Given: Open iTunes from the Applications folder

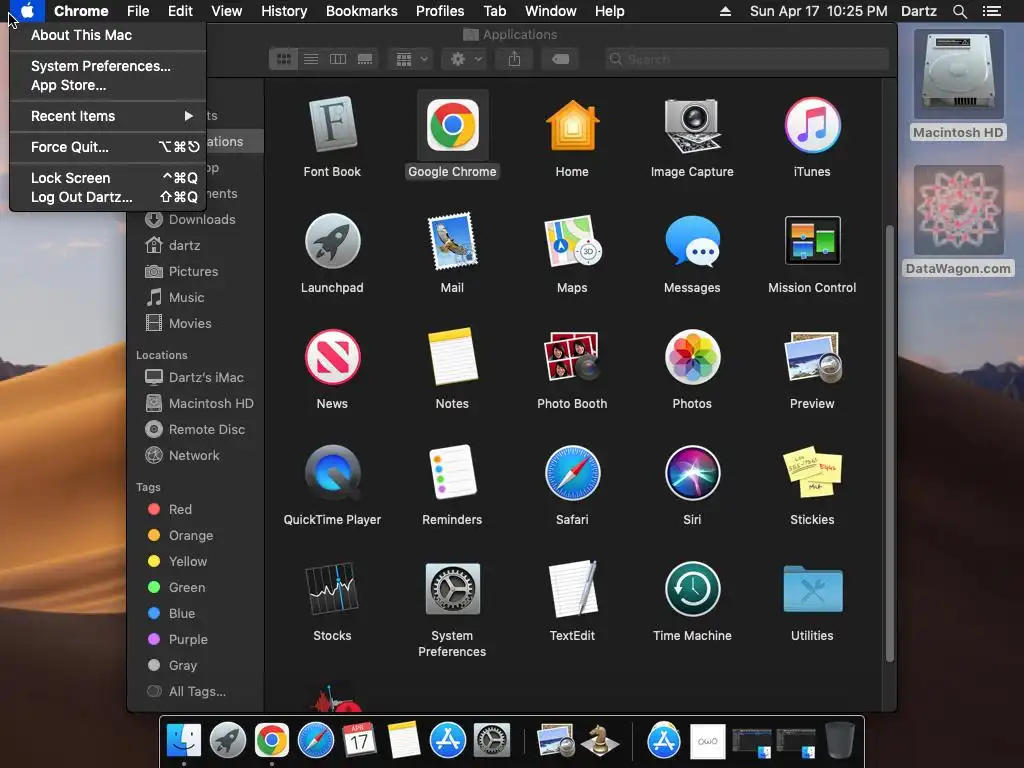Looking at the screenshot, I should 812,125.
